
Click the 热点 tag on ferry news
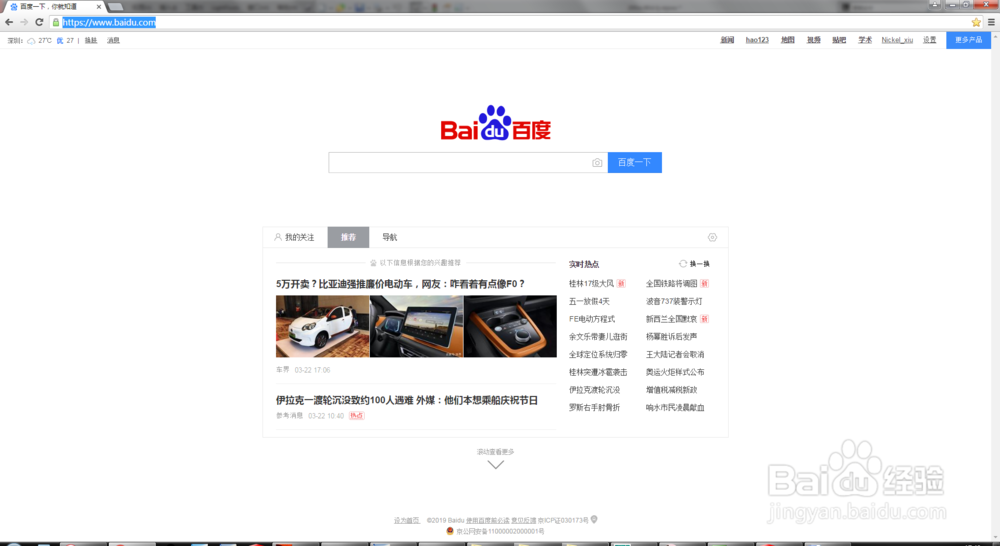(357, 416)
